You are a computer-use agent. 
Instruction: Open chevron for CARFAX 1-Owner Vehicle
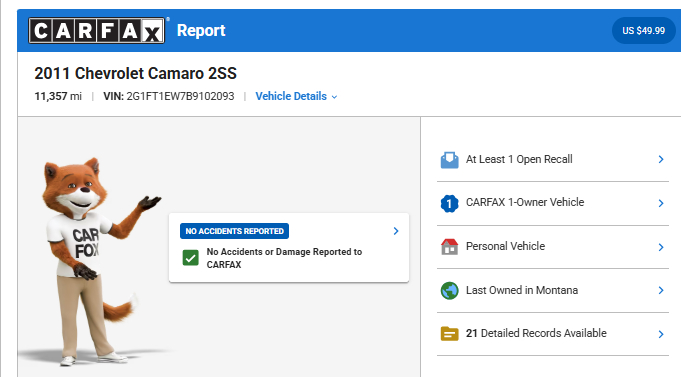coord(661,203)
